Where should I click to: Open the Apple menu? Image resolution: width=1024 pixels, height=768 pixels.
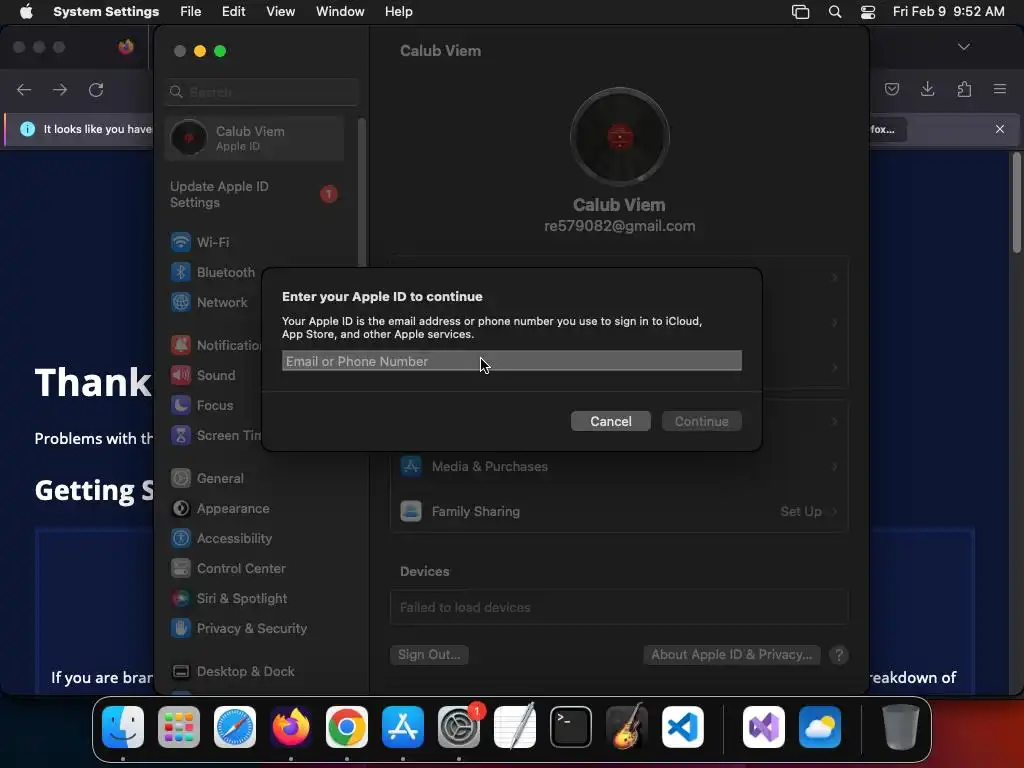26,11
